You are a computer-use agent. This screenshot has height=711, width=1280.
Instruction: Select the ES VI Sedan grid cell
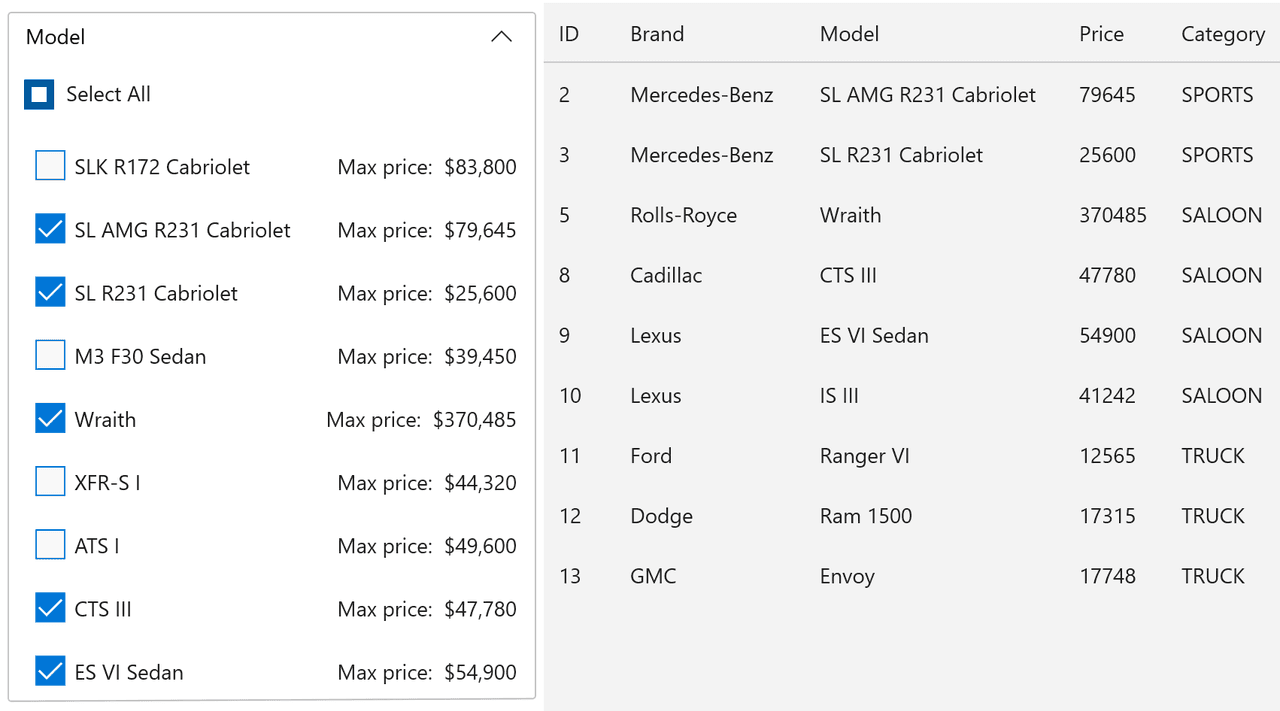pos(874,336)
